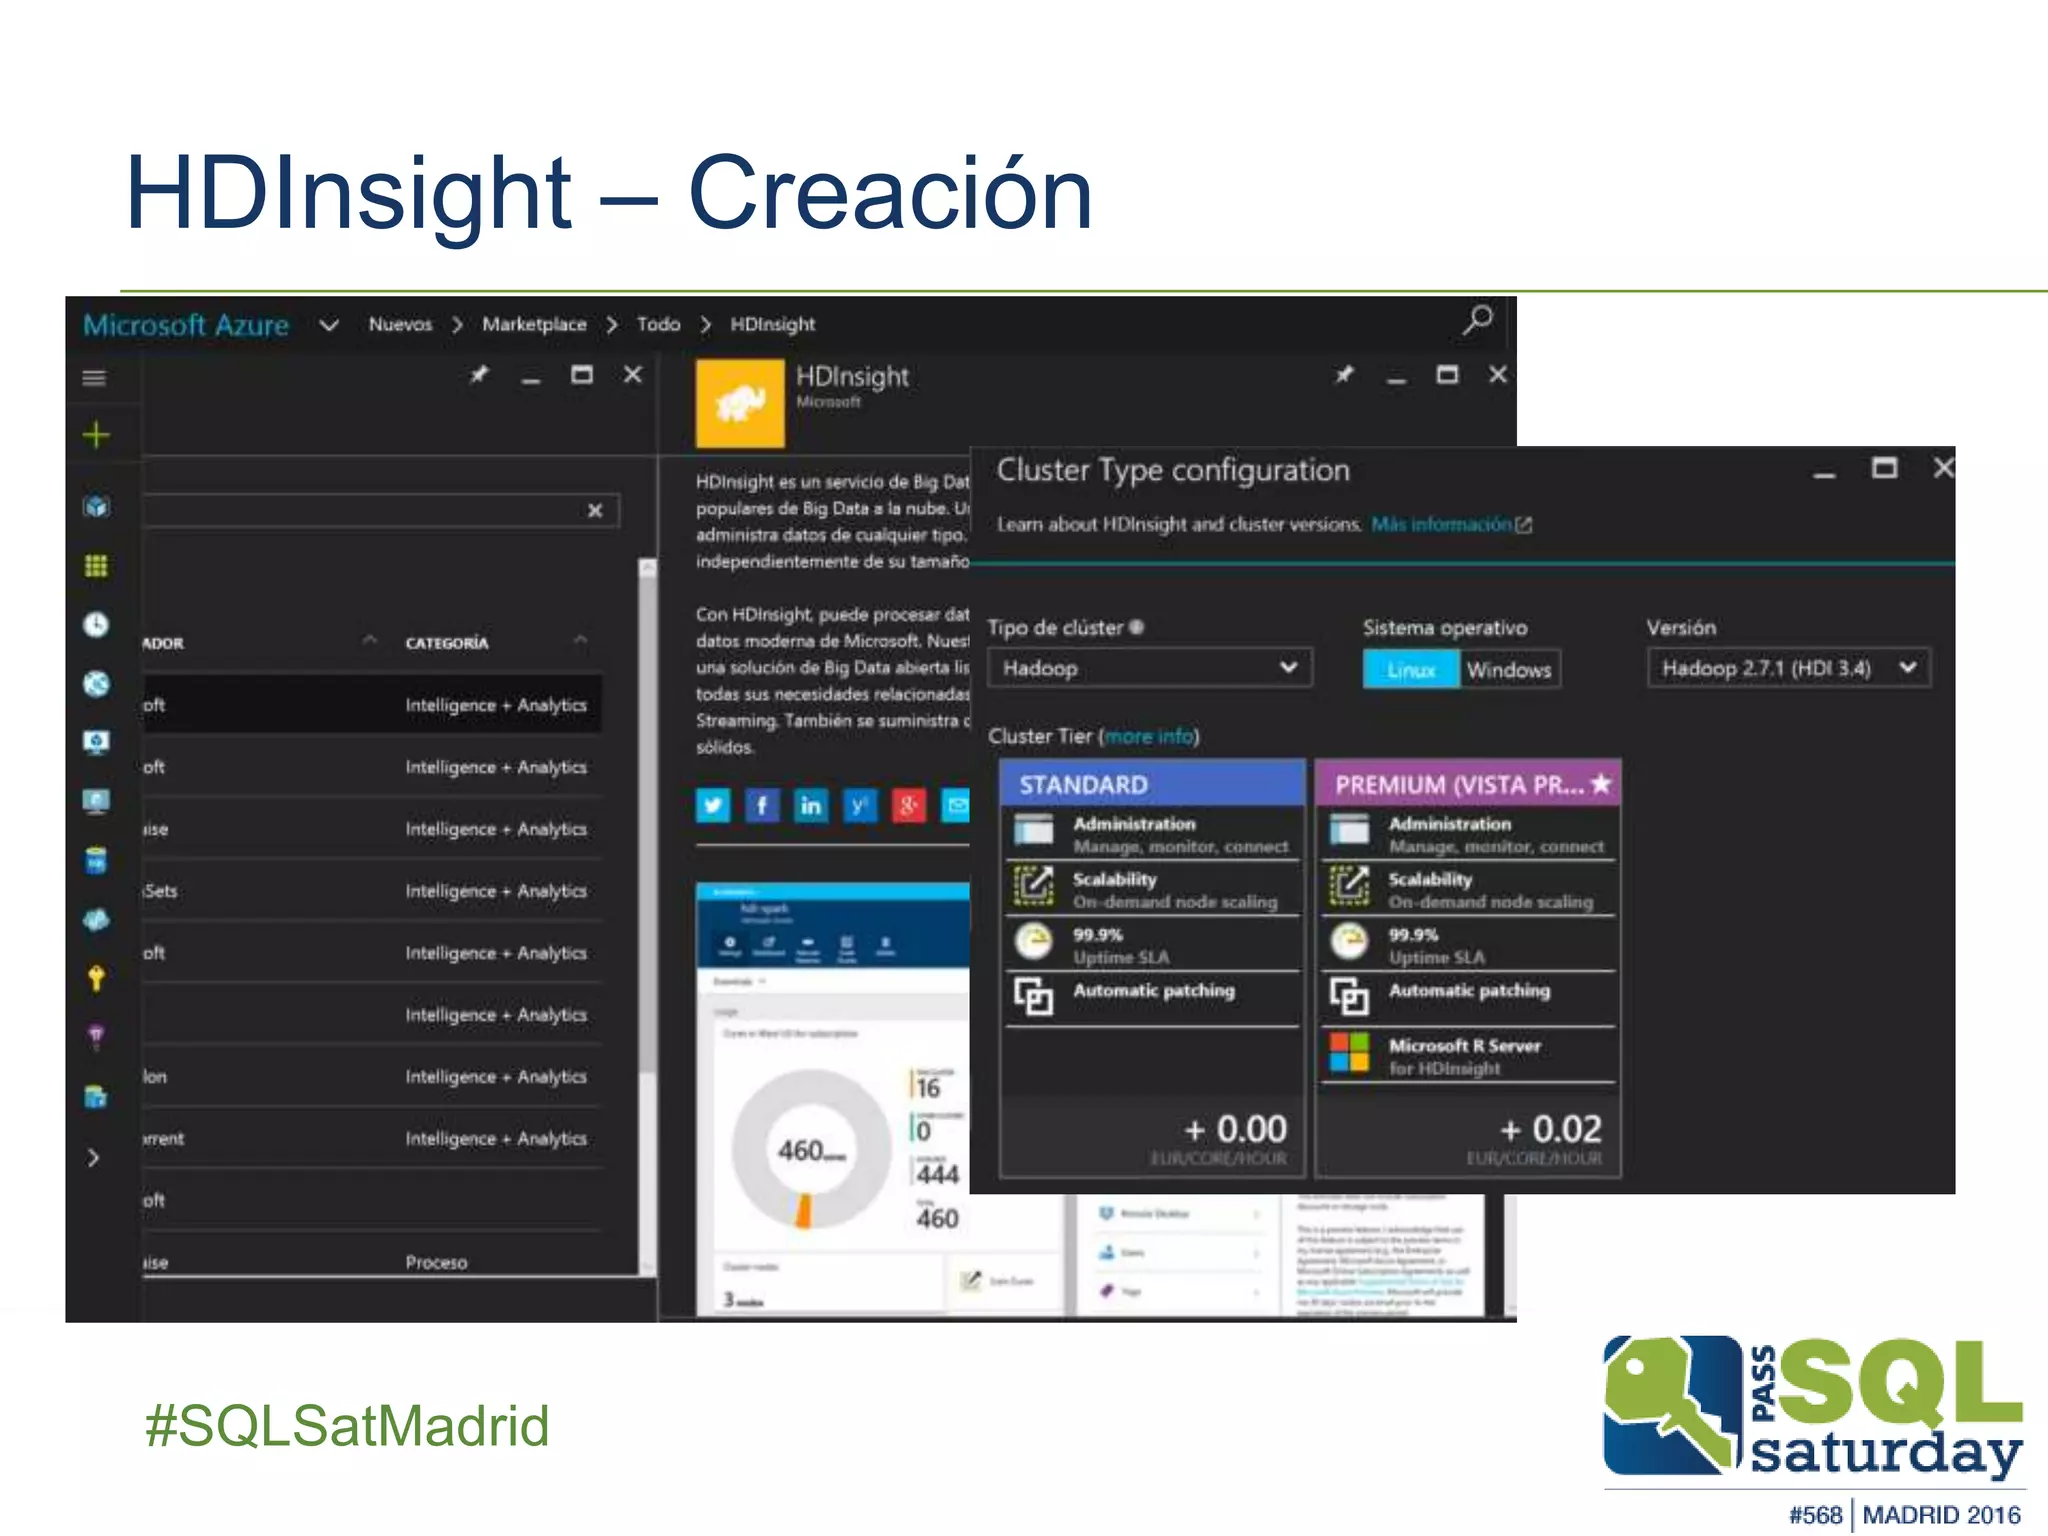Select Linux operating system
Image resolution: width=2048 pixels, height=1536 pixels.
pyautogui.click(x=1411, y=669)
